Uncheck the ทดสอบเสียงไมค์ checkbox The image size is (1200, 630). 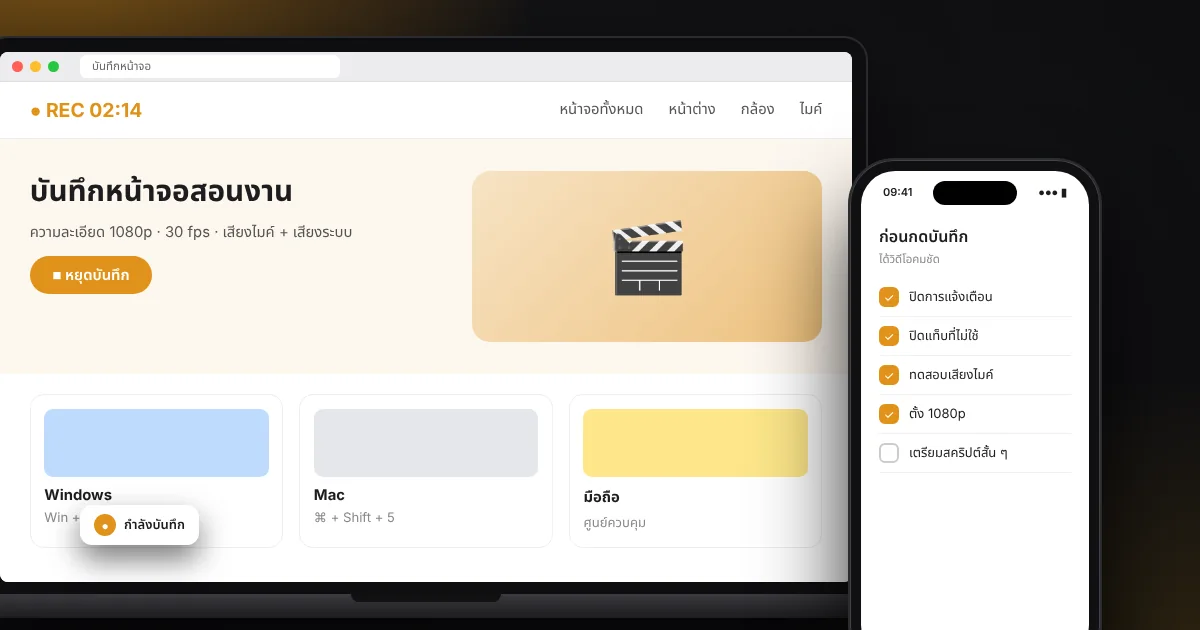pos(889,375)
